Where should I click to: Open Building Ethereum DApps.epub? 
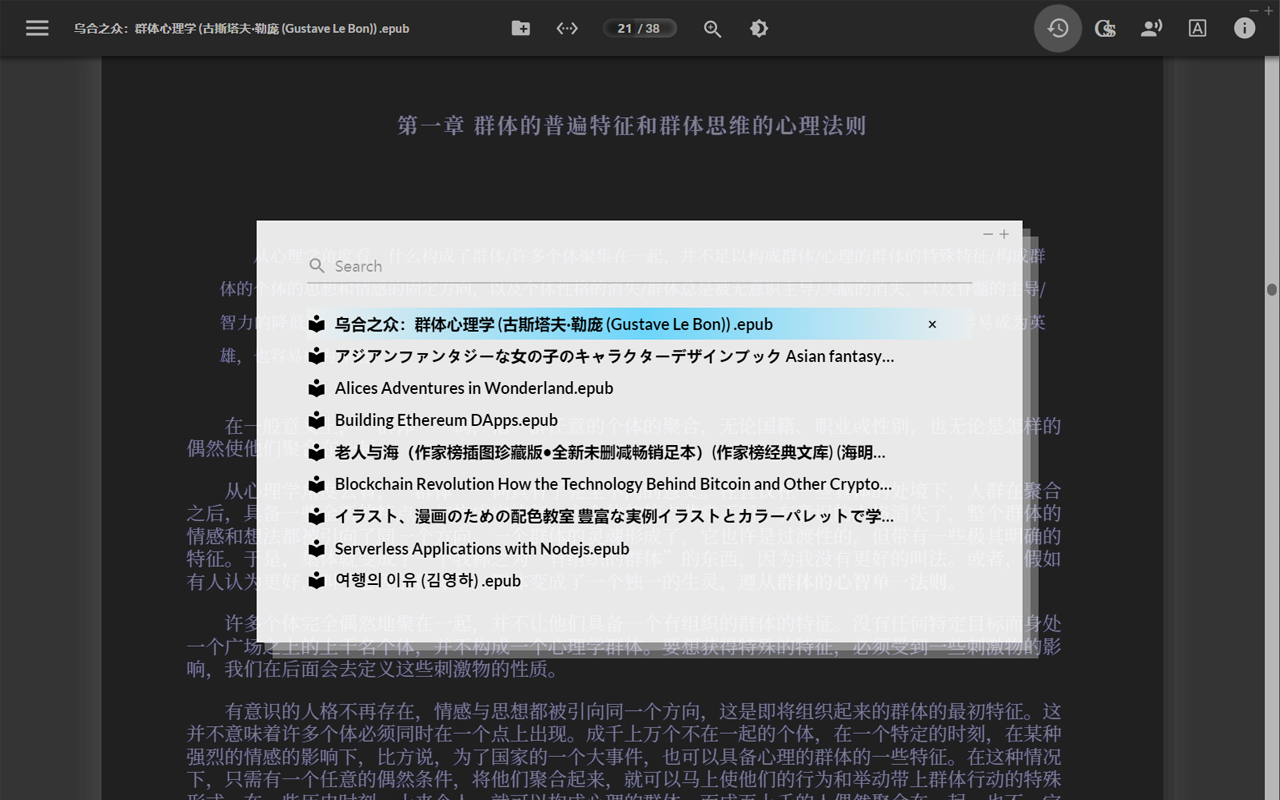click(446, 420)
